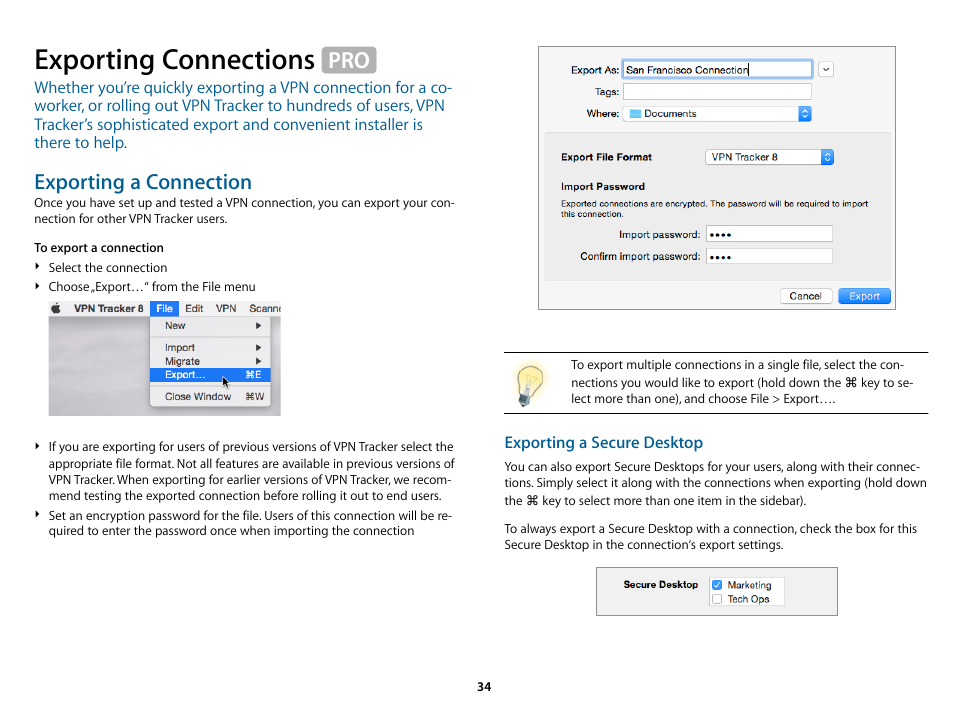Expand the Migrate submenu arrow
The image size is (954, 724).
pyautogui.click(x=259, y=361)
